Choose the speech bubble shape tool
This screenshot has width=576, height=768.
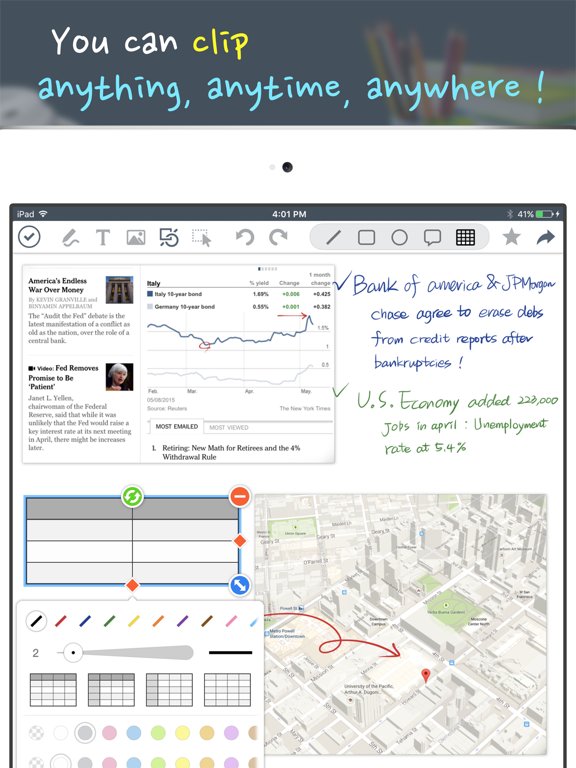coord(432,238)
